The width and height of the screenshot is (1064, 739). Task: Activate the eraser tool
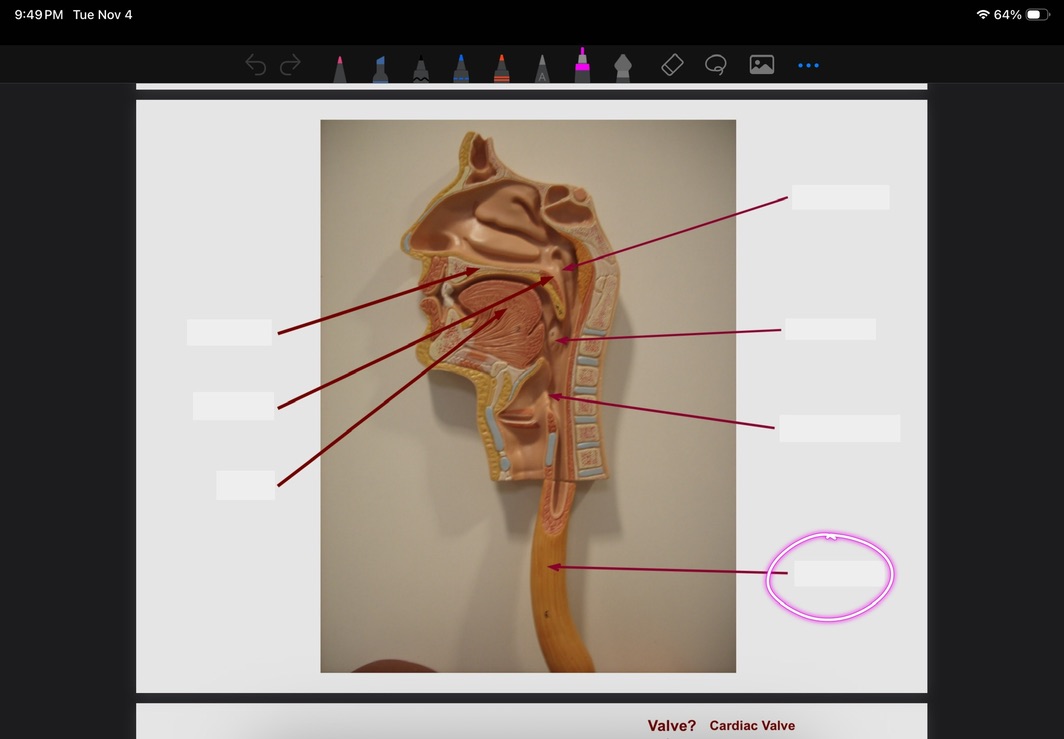672,65
